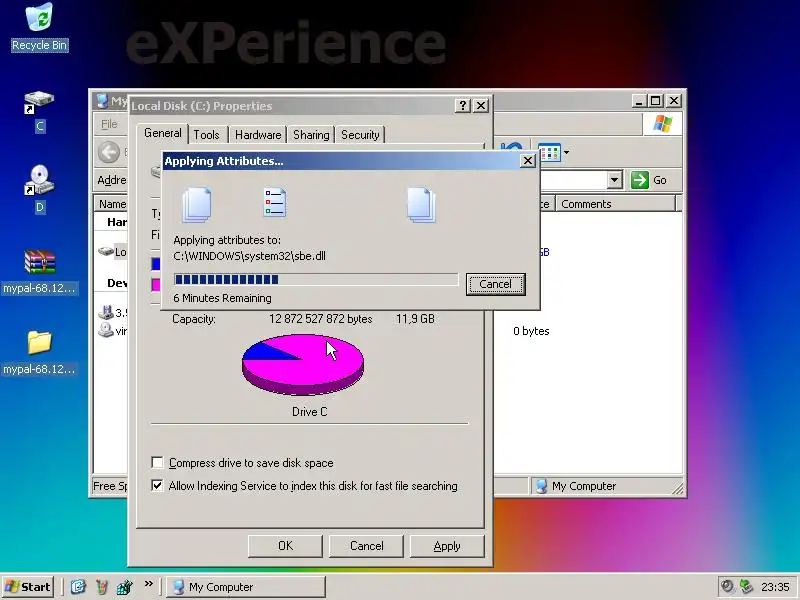Expand the address bar dropdown arrow

pos(615,180)
